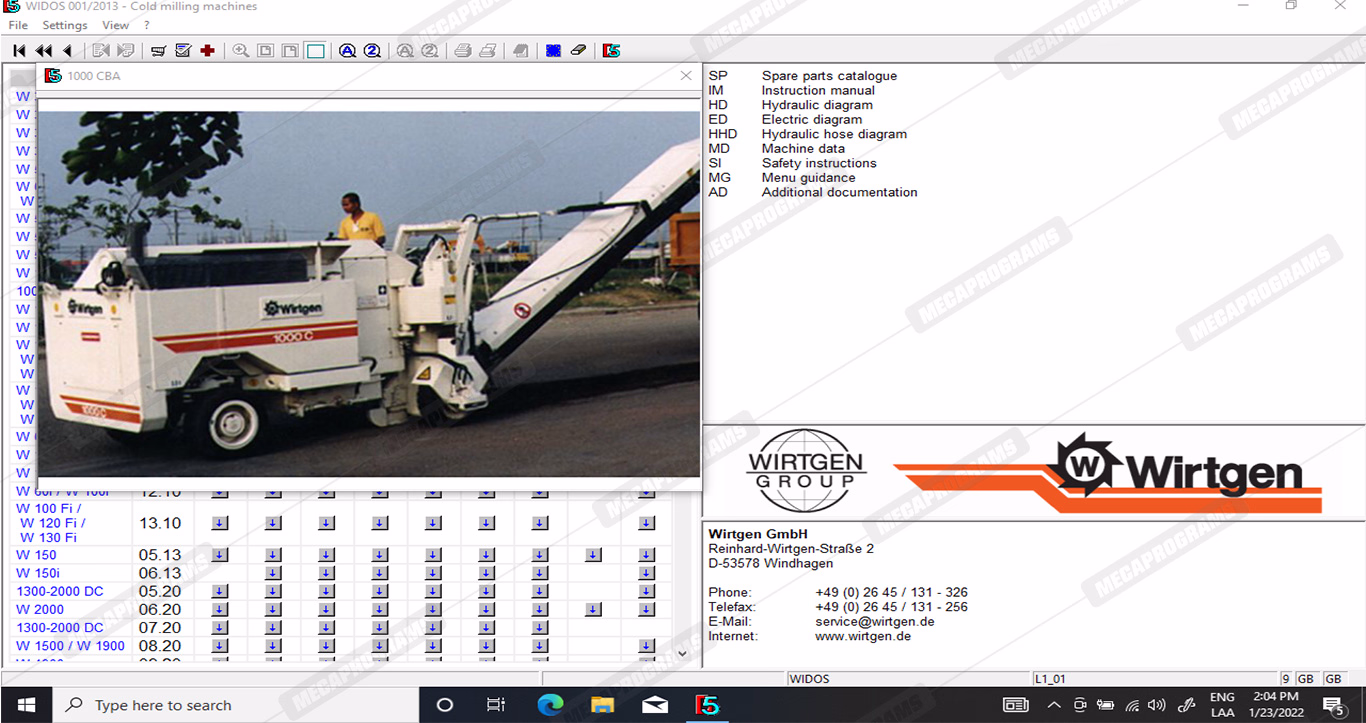Go back one step with the single left arrow
This screenshot has width=1366, height=723.
[67, 50]
